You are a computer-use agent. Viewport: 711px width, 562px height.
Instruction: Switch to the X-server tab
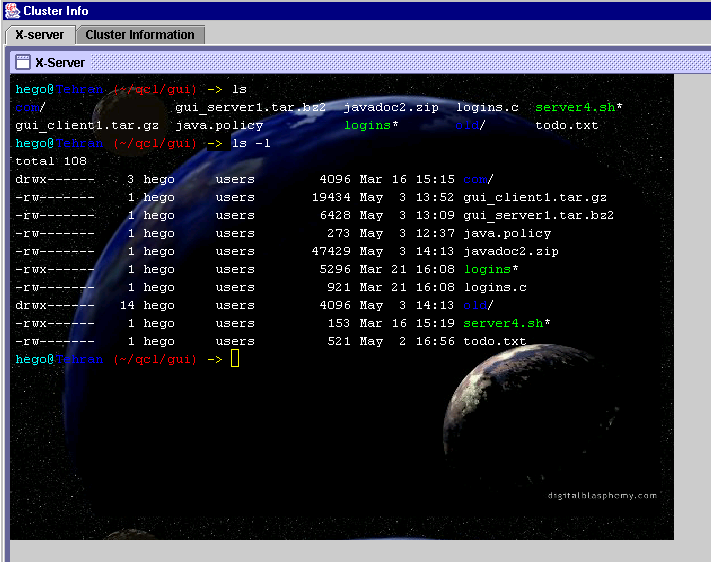40,35
